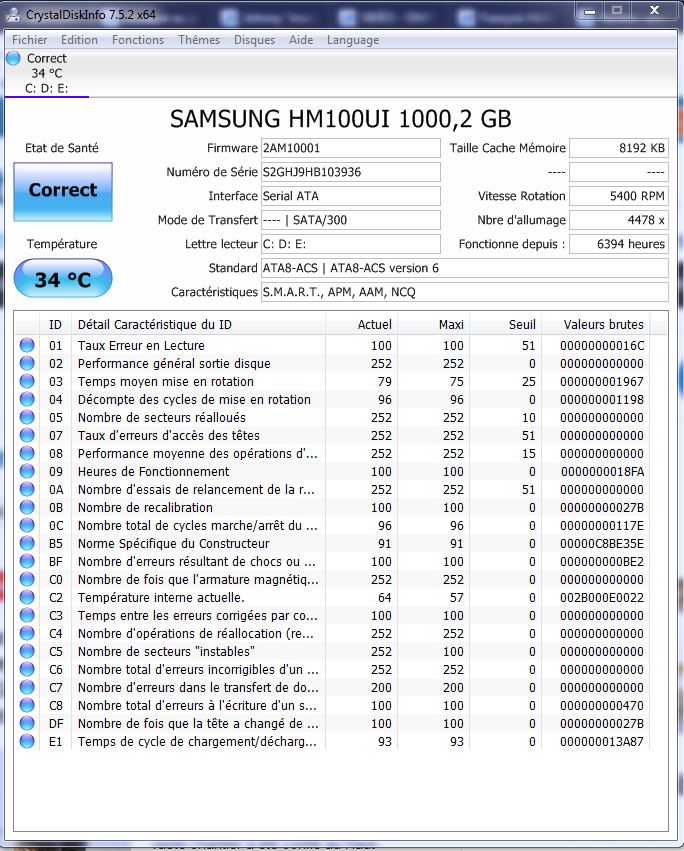Click status orb for row ID 0A
Screen dimensions: 684x851
pyautogui.click(x=27, y=489)
